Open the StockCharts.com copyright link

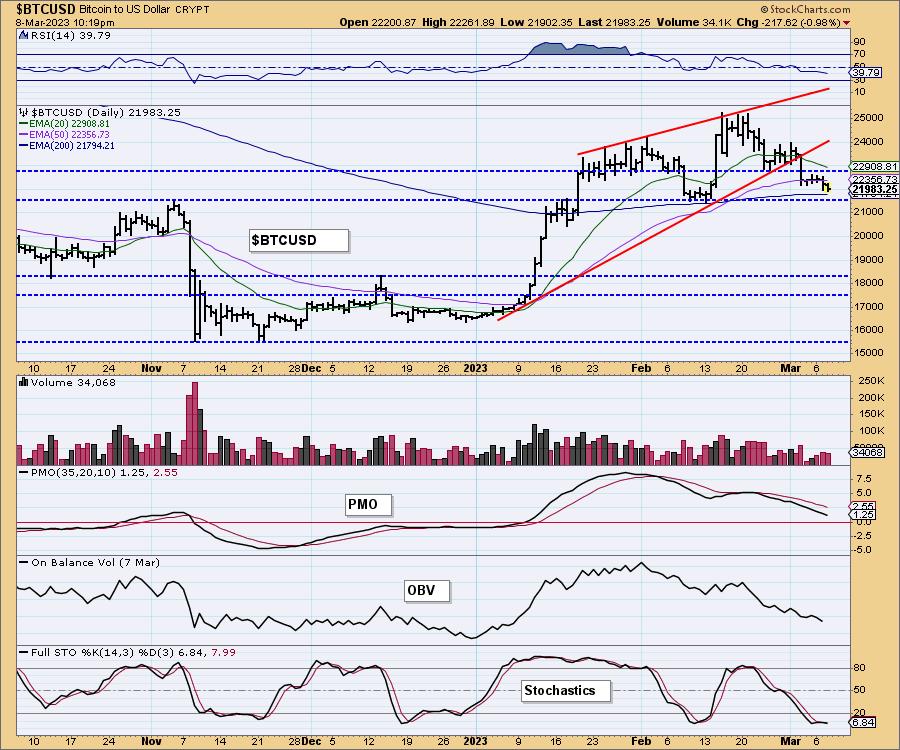806,9
